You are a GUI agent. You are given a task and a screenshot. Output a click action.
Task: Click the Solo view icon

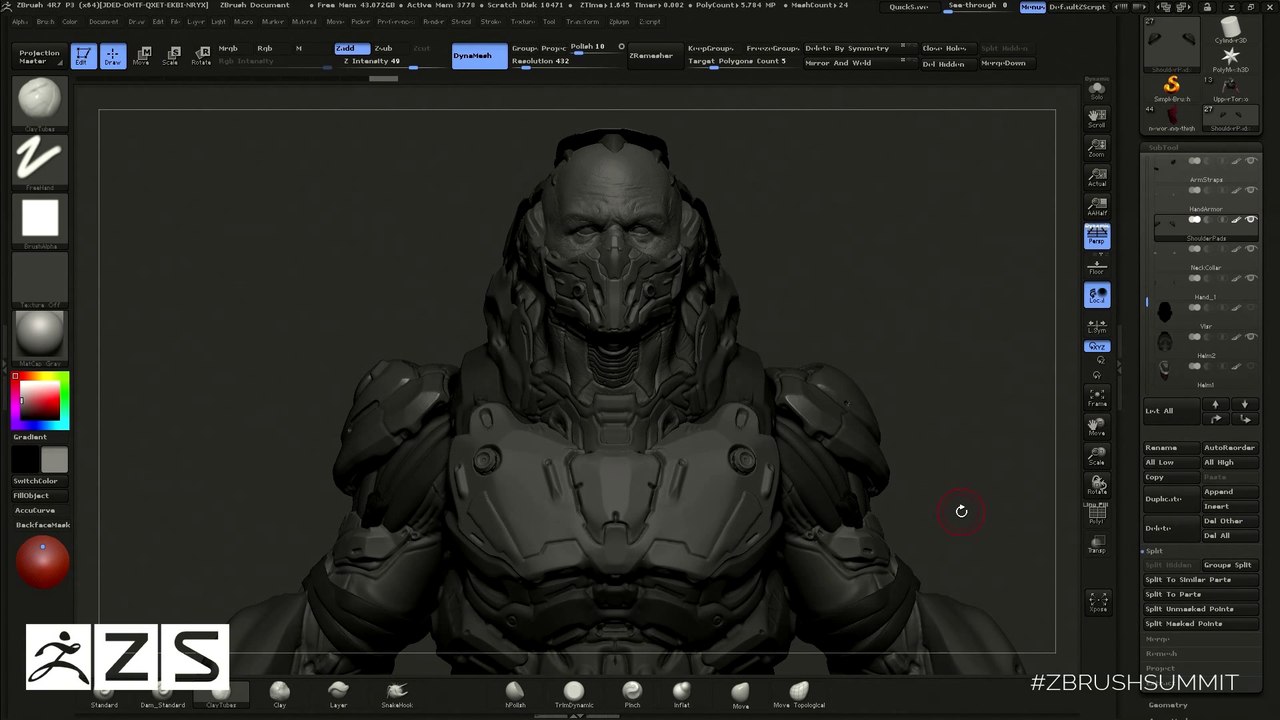point(1097,91)
